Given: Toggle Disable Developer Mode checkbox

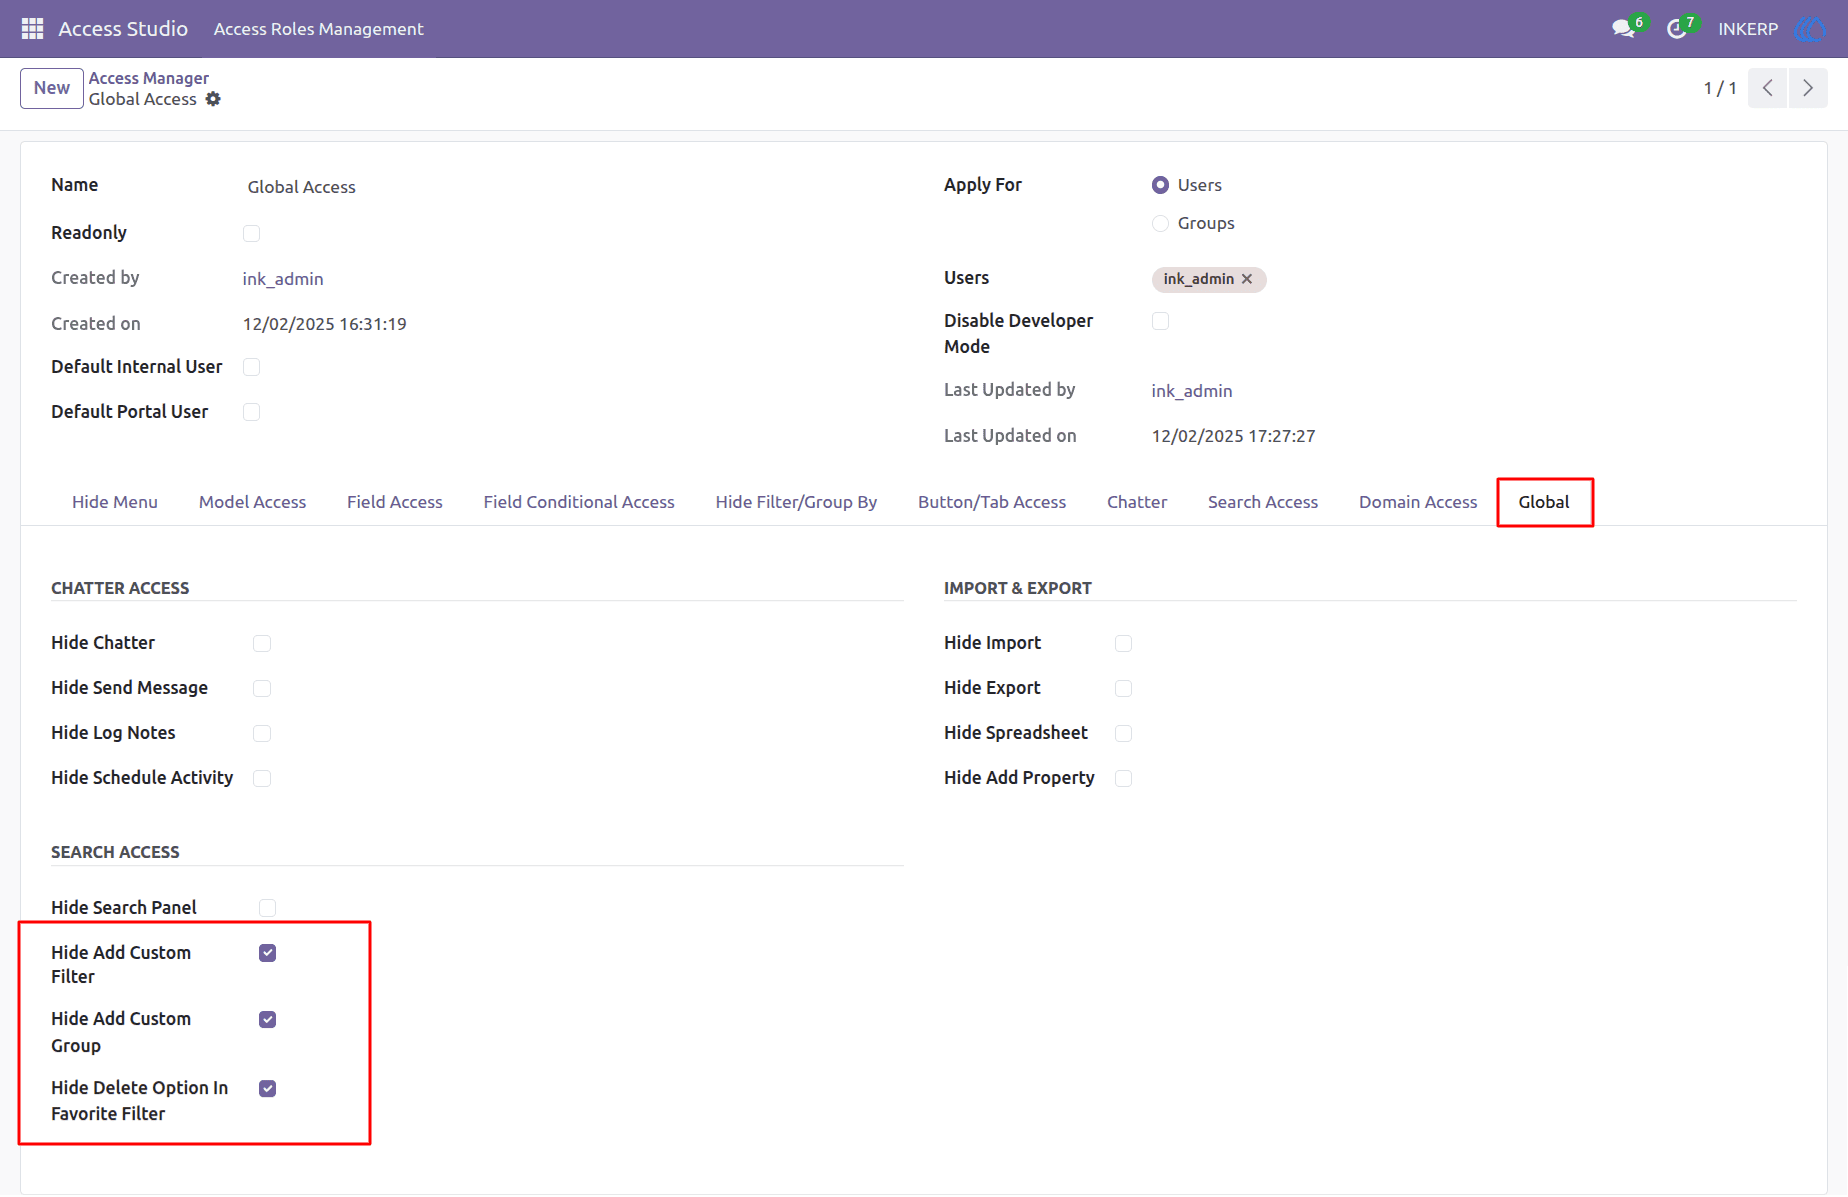Looking at the screenshot, I should click(1160, 321).
